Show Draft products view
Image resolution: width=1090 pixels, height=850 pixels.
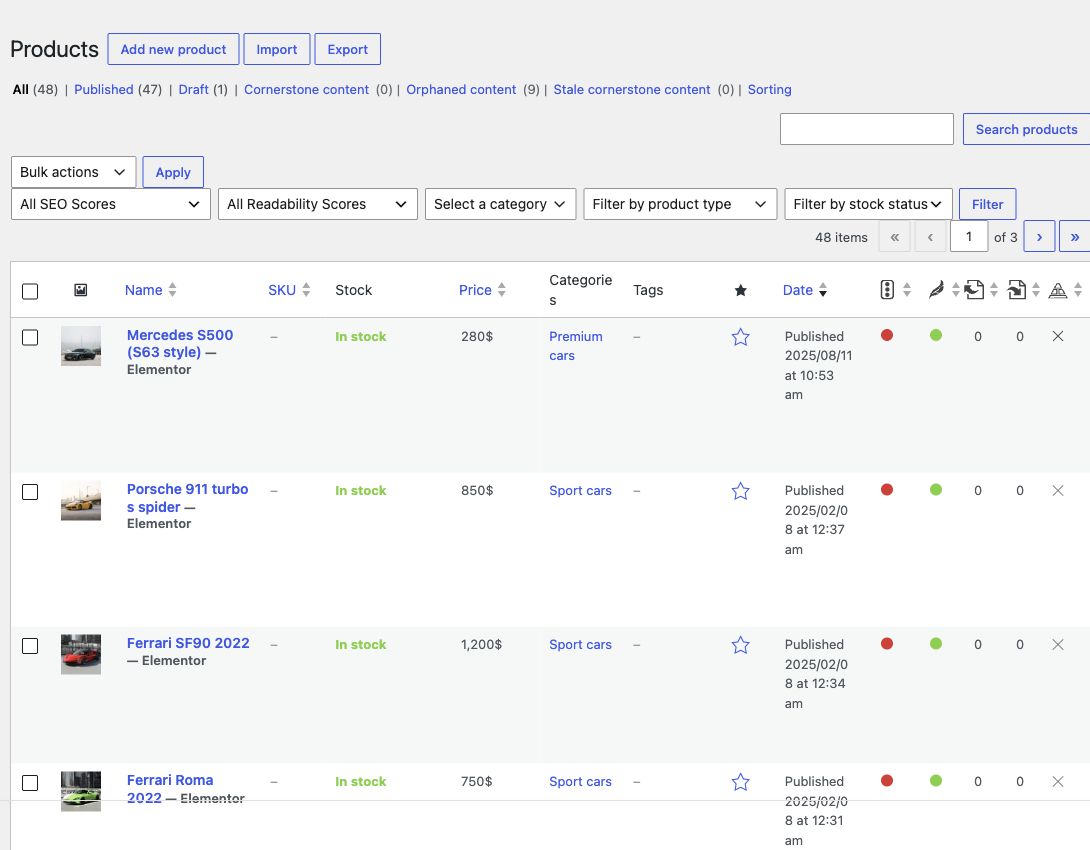pos(193,90)
